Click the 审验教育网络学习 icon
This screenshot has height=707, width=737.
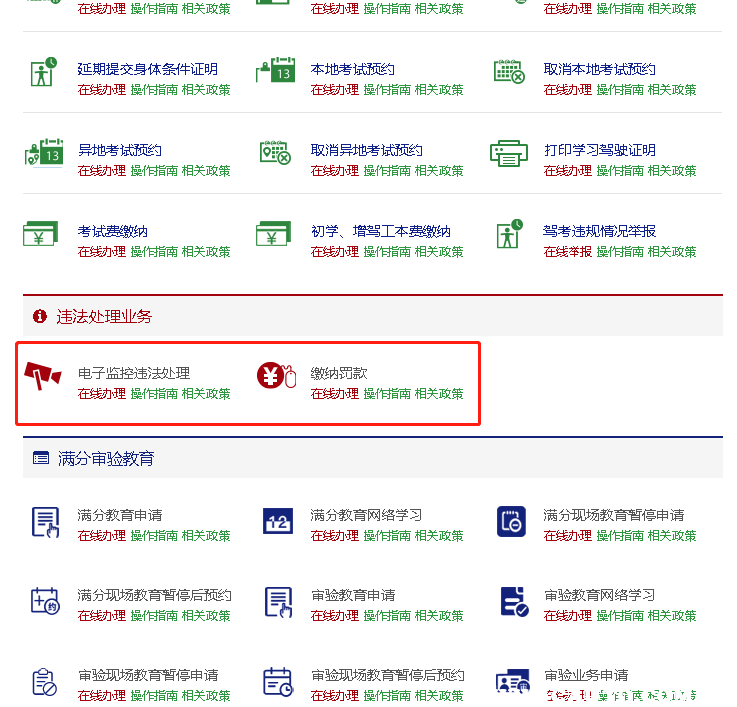(511, 602)
